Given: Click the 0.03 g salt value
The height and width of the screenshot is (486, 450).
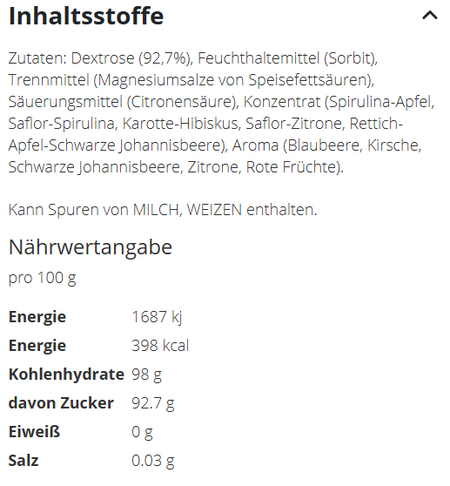Looking at the screenshot, I should (x=153, y=461).
